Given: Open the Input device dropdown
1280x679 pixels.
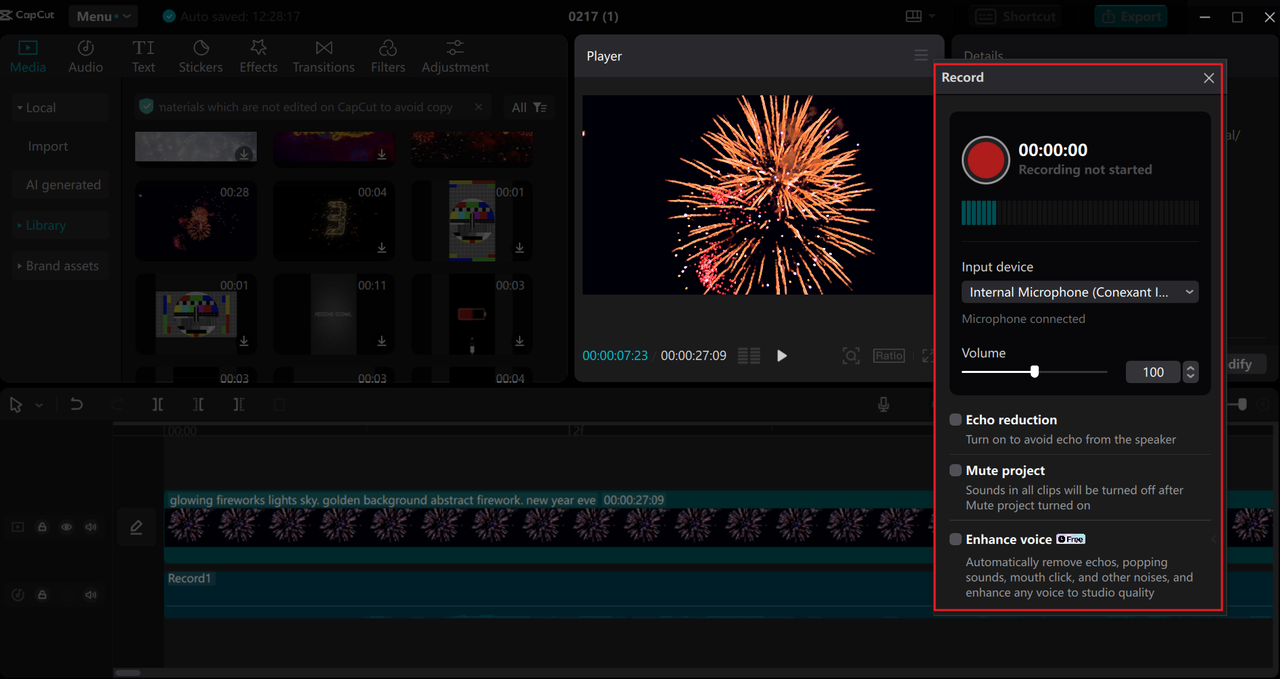Looking at the screenshot, I should coord(1080,292).
